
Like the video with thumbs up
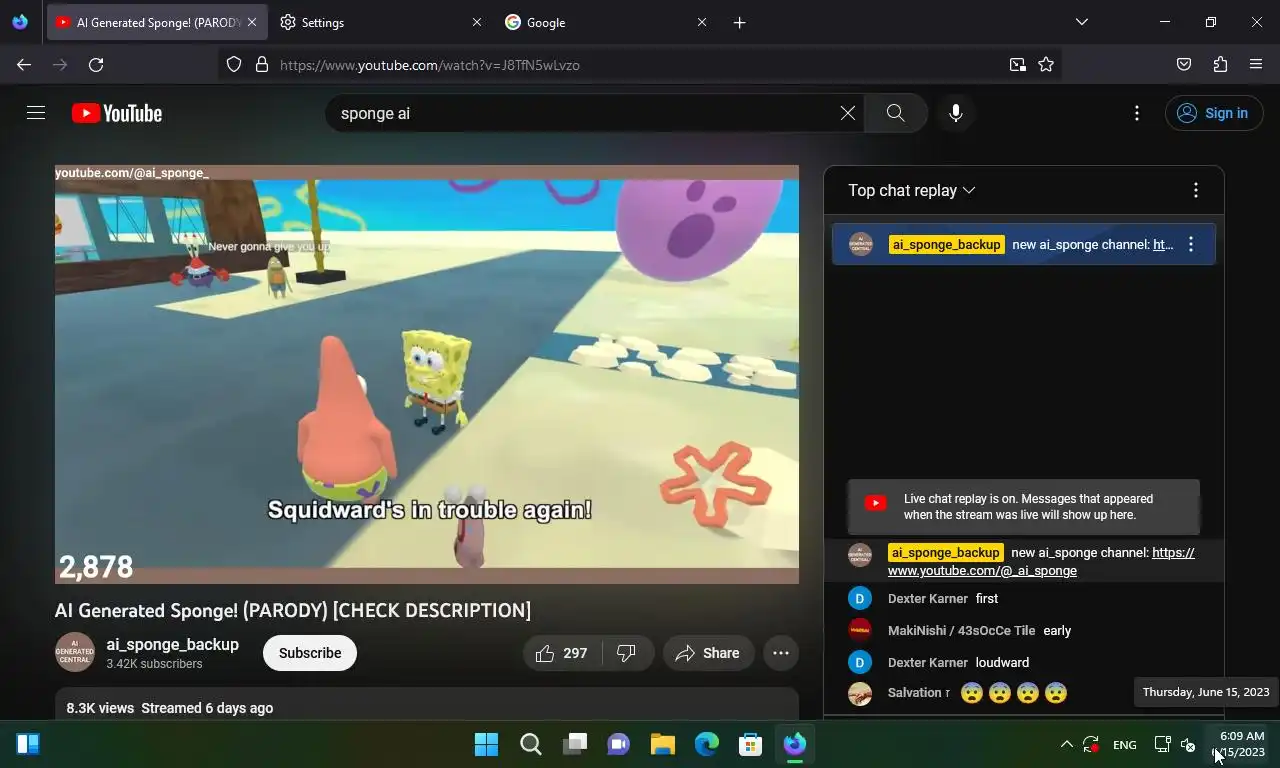[x=562, y=653]
